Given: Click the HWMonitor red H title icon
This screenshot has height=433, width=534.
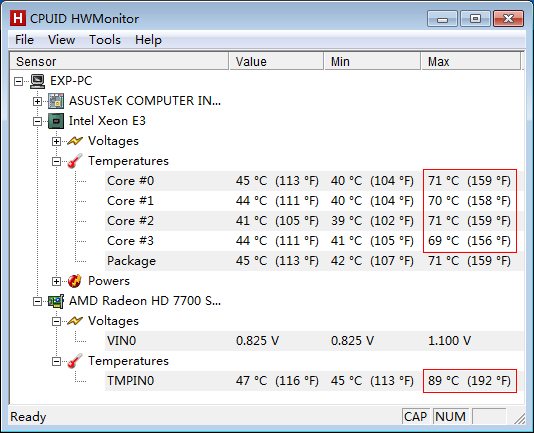Looking at the screenshot, I should (x=18, y=18).
